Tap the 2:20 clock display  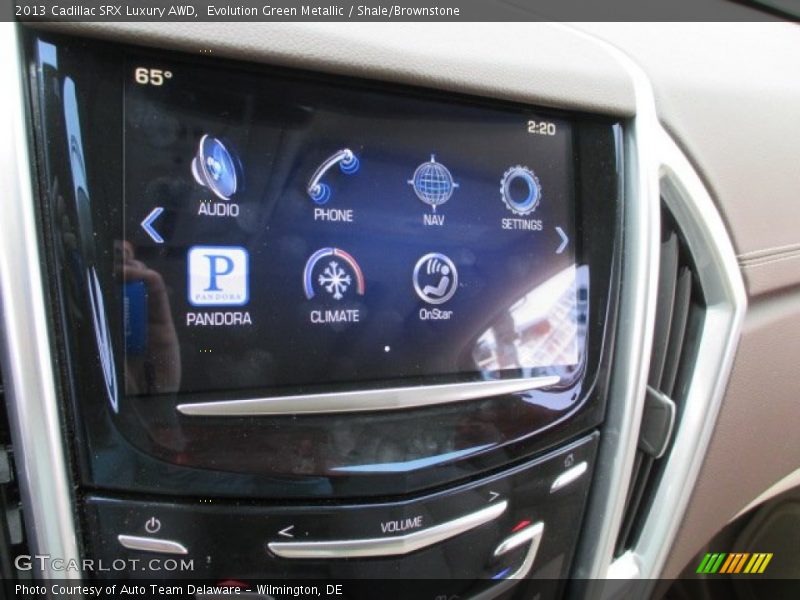(x=541, y=128)
